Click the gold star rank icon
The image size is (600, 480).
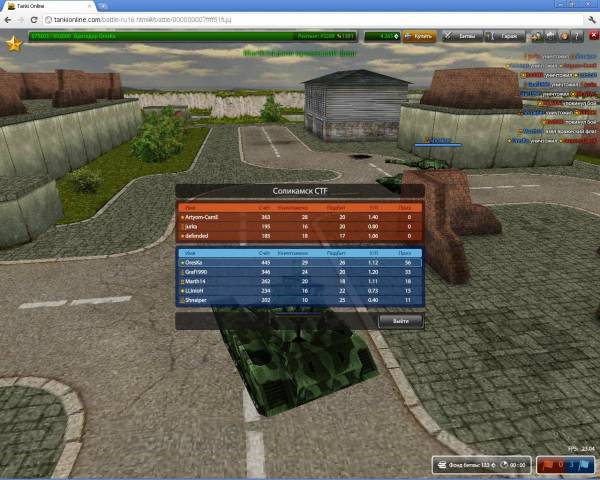tap(14, 44)
